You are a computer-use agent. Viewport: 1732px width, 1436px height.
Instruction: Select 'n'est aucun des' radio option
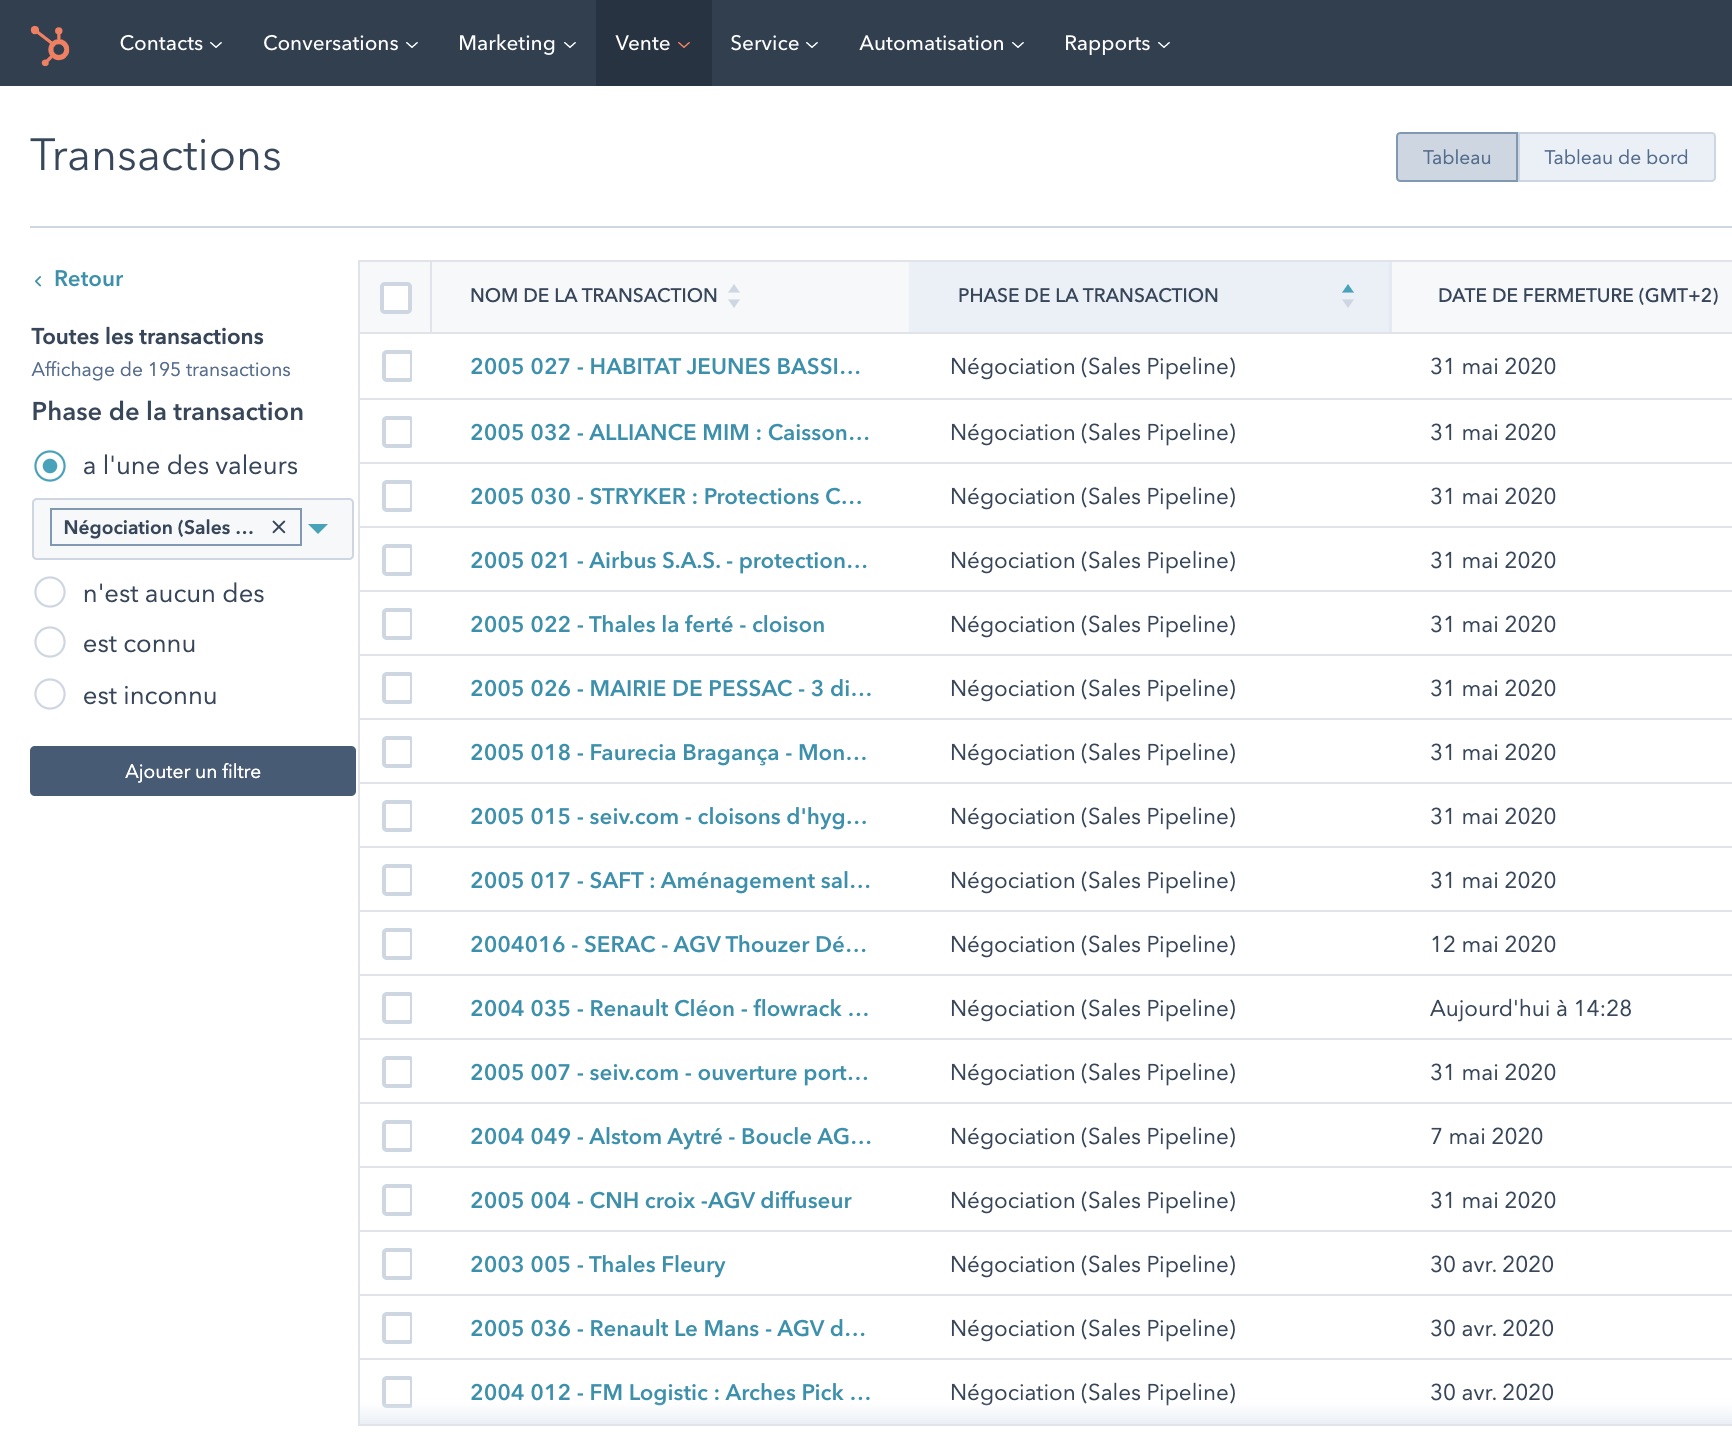[50, 592]
